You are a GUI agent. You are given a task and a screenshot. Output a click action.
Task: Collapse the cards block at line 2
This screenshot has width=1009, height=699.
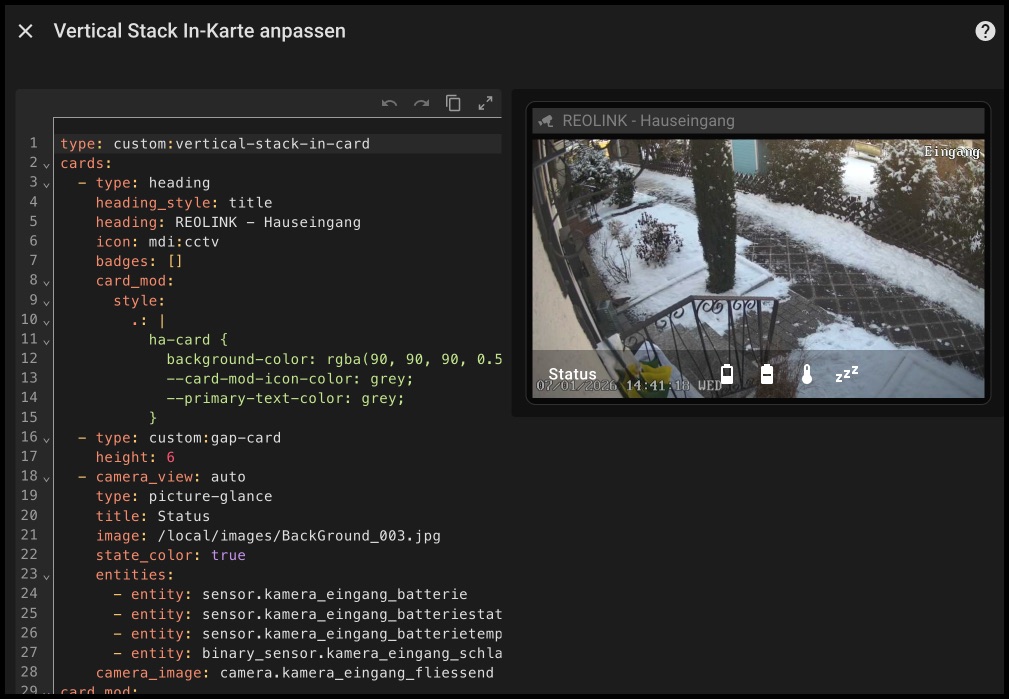click(x=47, y=164)
